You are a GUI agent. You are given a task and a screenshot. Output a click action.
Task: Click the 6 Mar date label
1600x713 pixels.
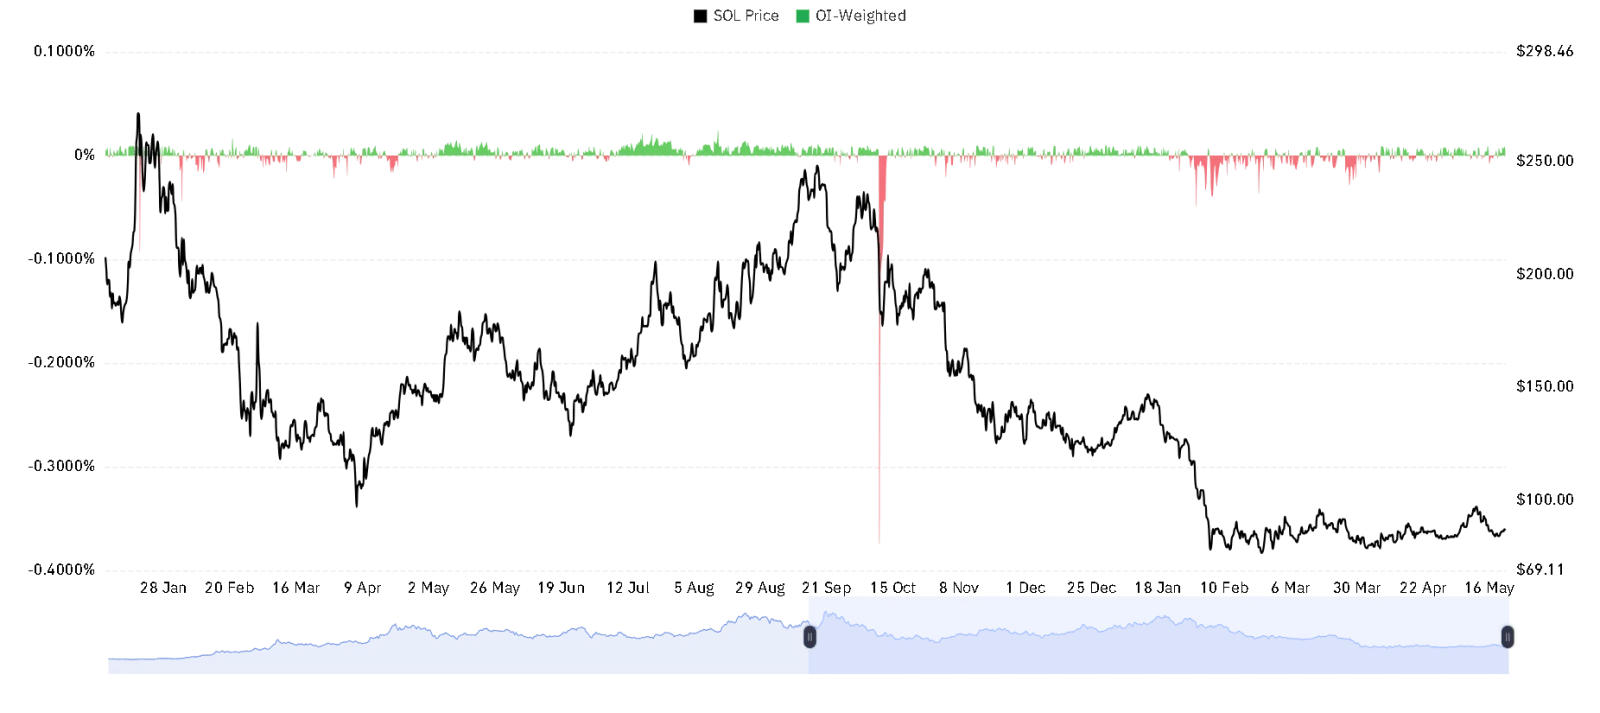coord(1290,588)
